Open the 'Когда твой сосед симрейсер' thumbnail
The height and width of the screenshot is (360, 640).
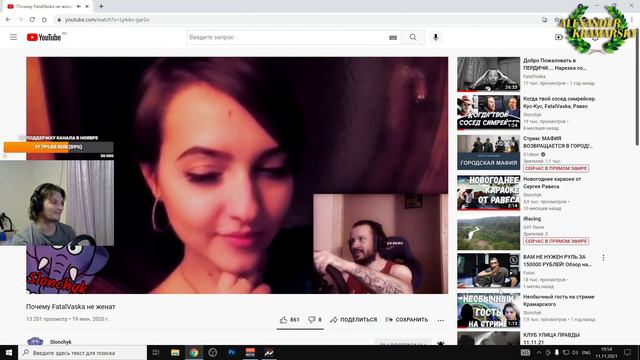488,113
